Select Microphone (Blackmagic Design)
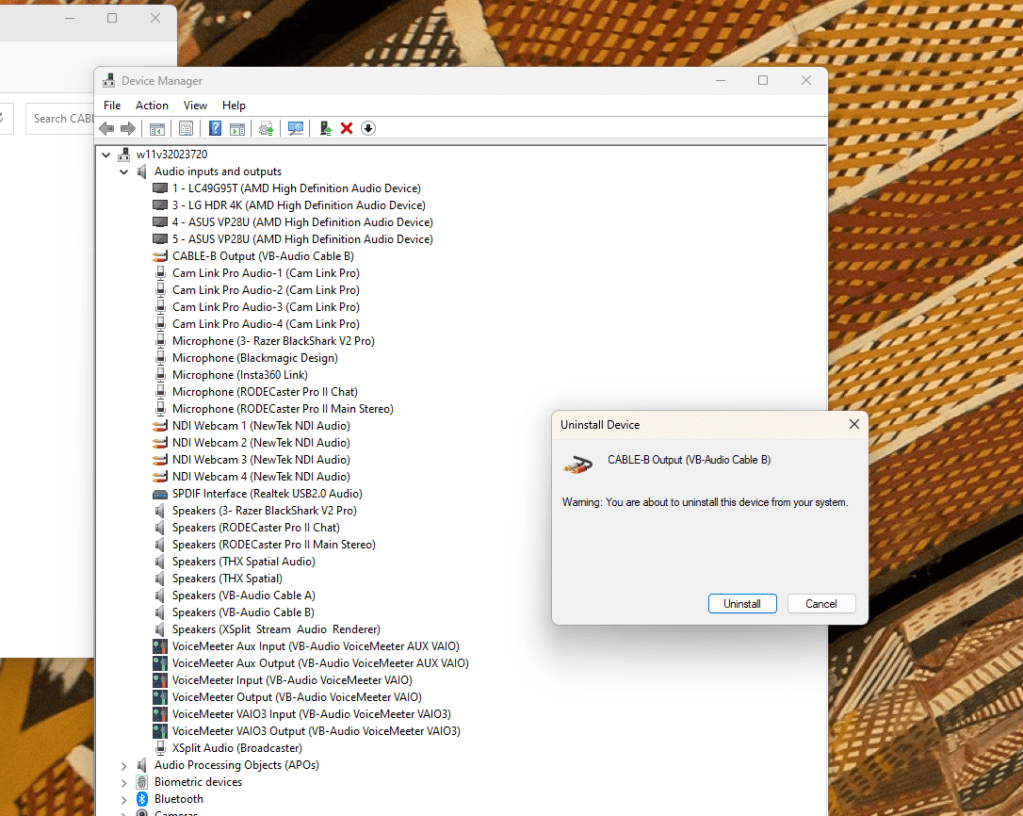This screenshot has width=1023, height=816. (255, 358)
